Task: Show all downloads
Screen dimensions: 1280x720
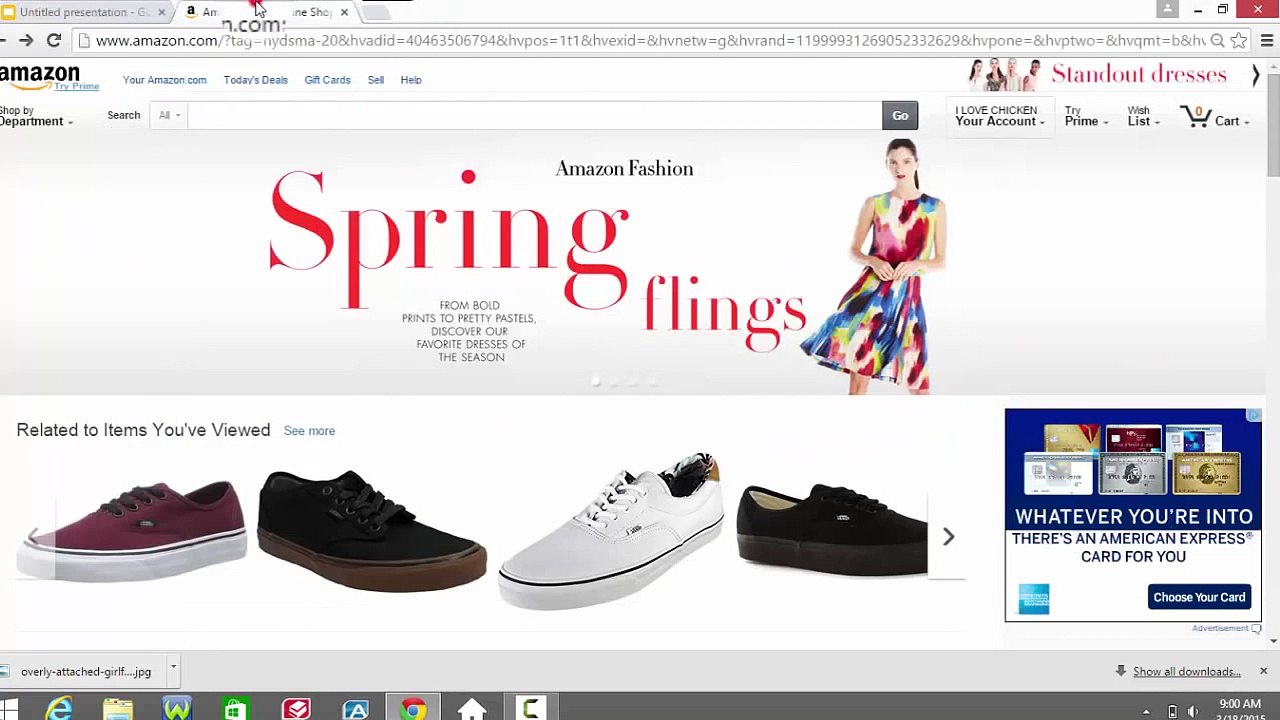Action: [x=1186, y=672]
